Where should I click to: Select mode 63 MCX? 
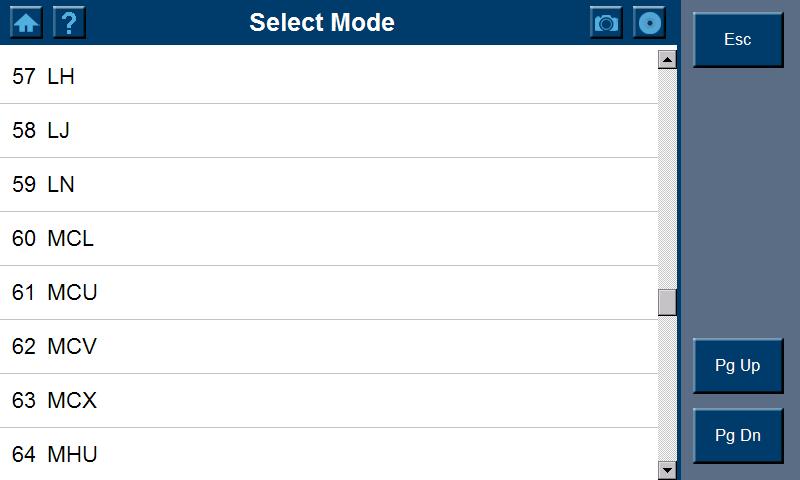click(x=328, y=401)
